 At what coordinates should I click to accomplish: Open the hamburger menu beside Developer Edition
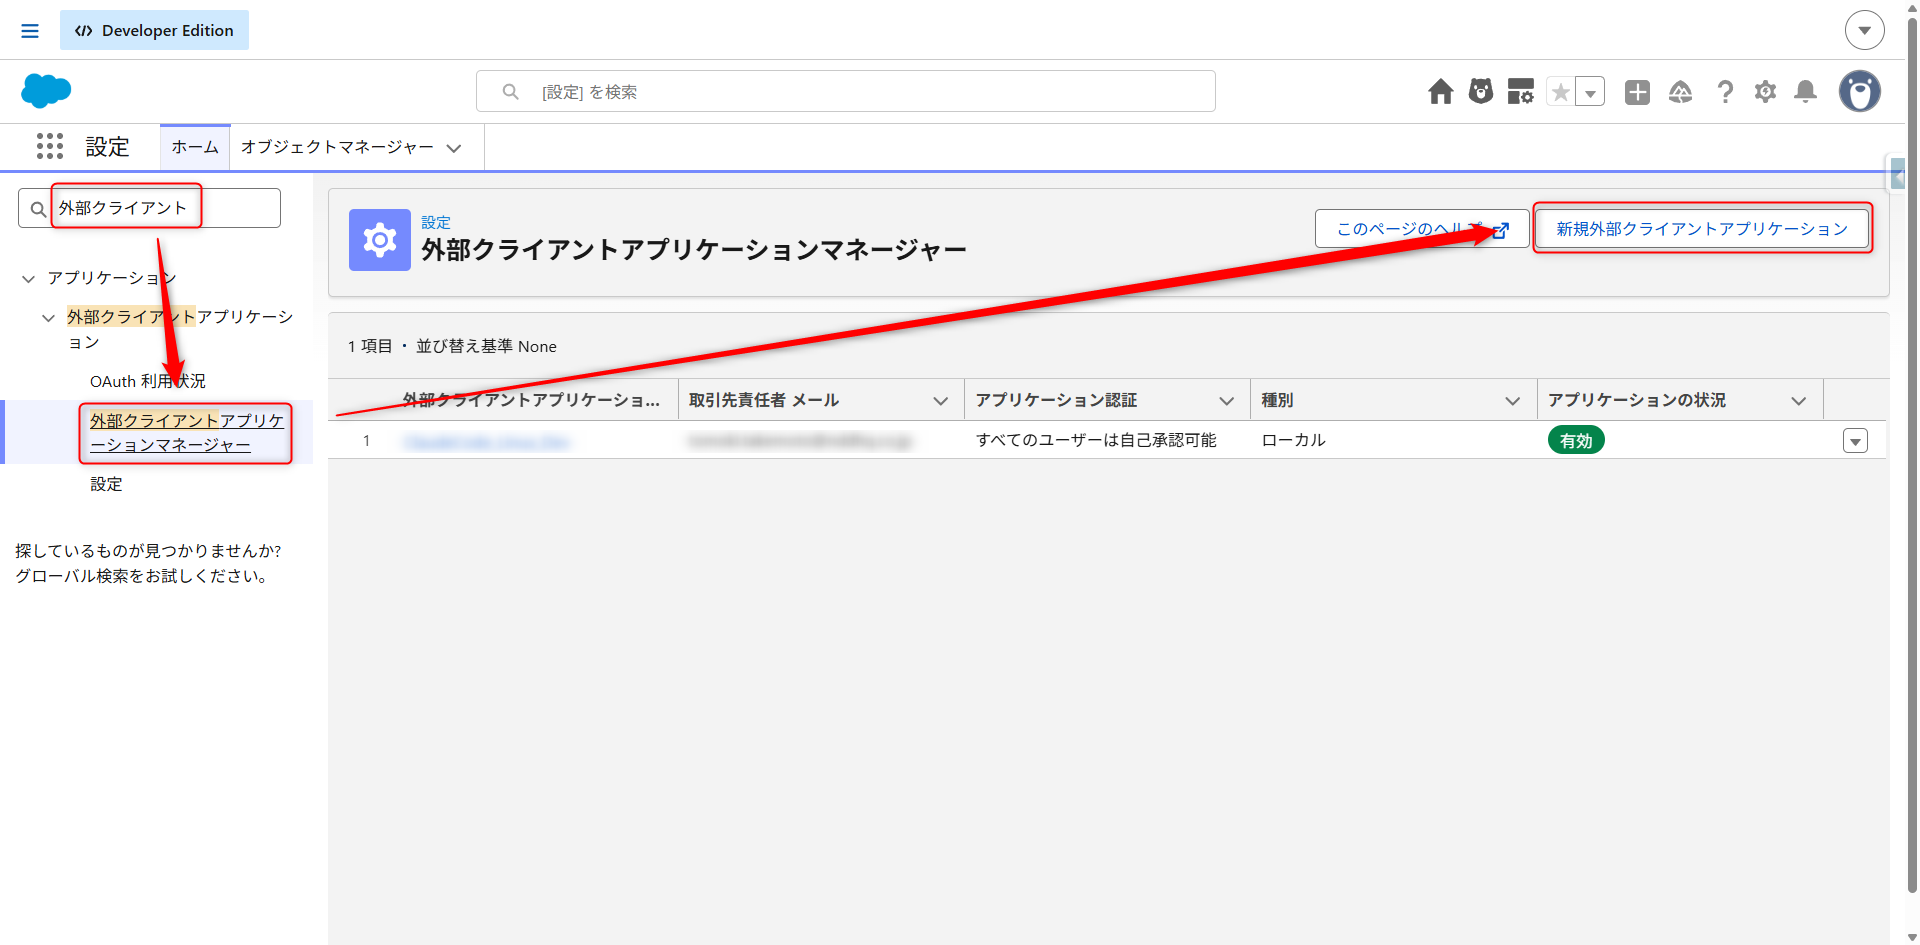30,31
